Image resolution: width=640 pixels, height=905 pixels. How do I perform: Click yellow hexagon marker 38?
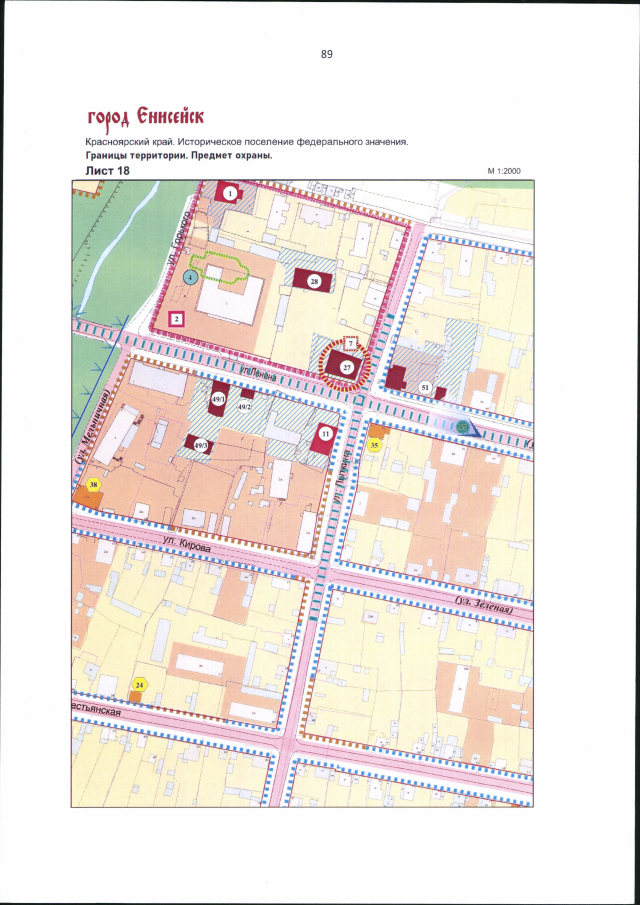(93, 485)
